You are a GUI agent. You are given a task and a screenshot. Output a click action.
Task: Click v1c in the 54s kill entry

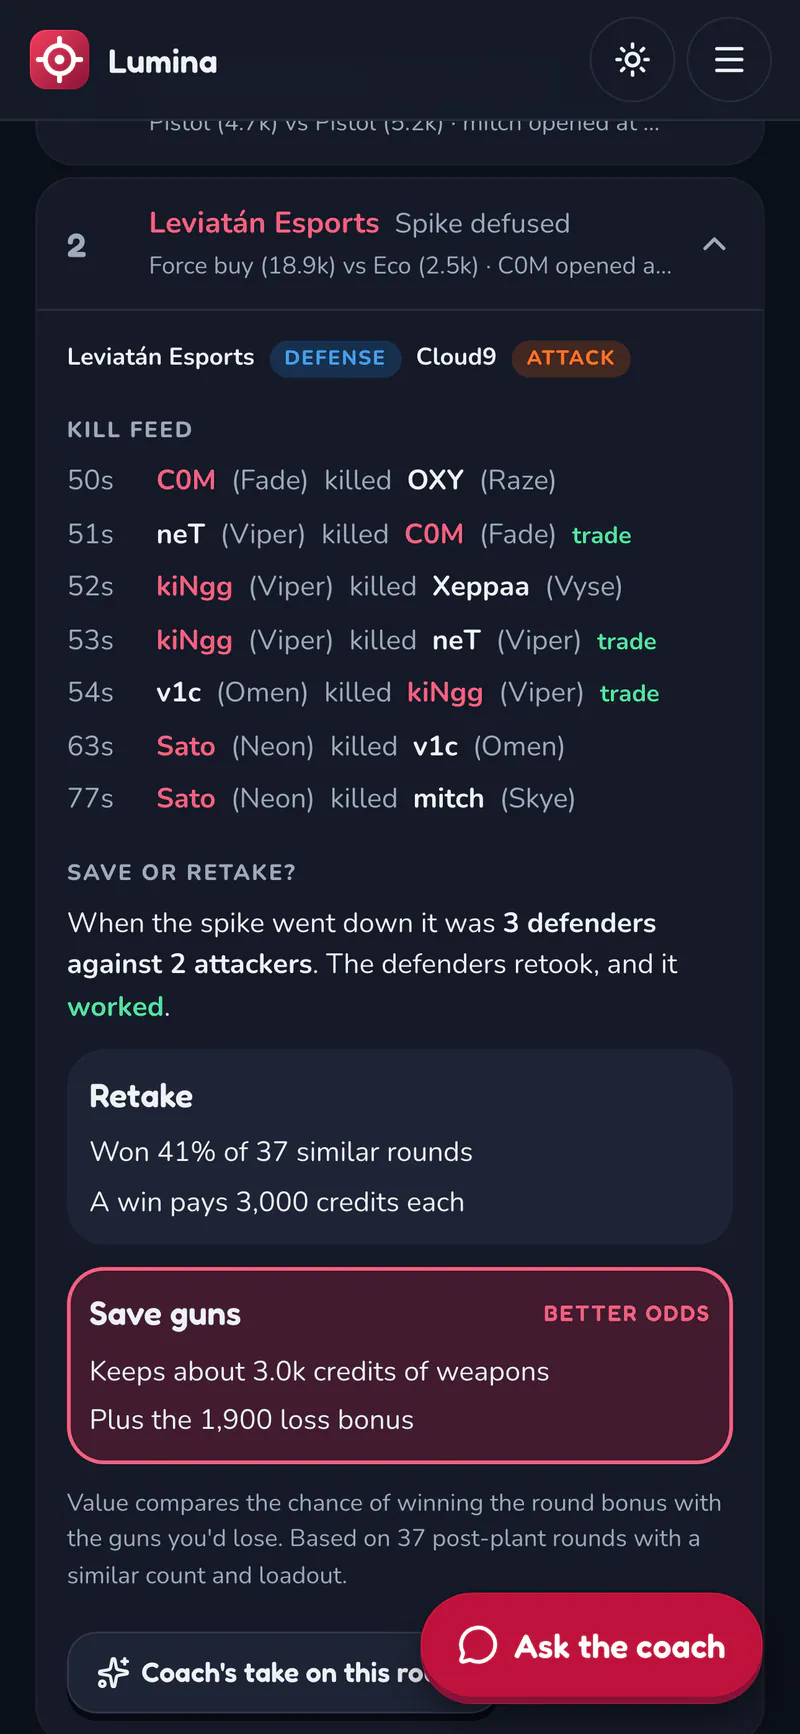click(179, 692)
